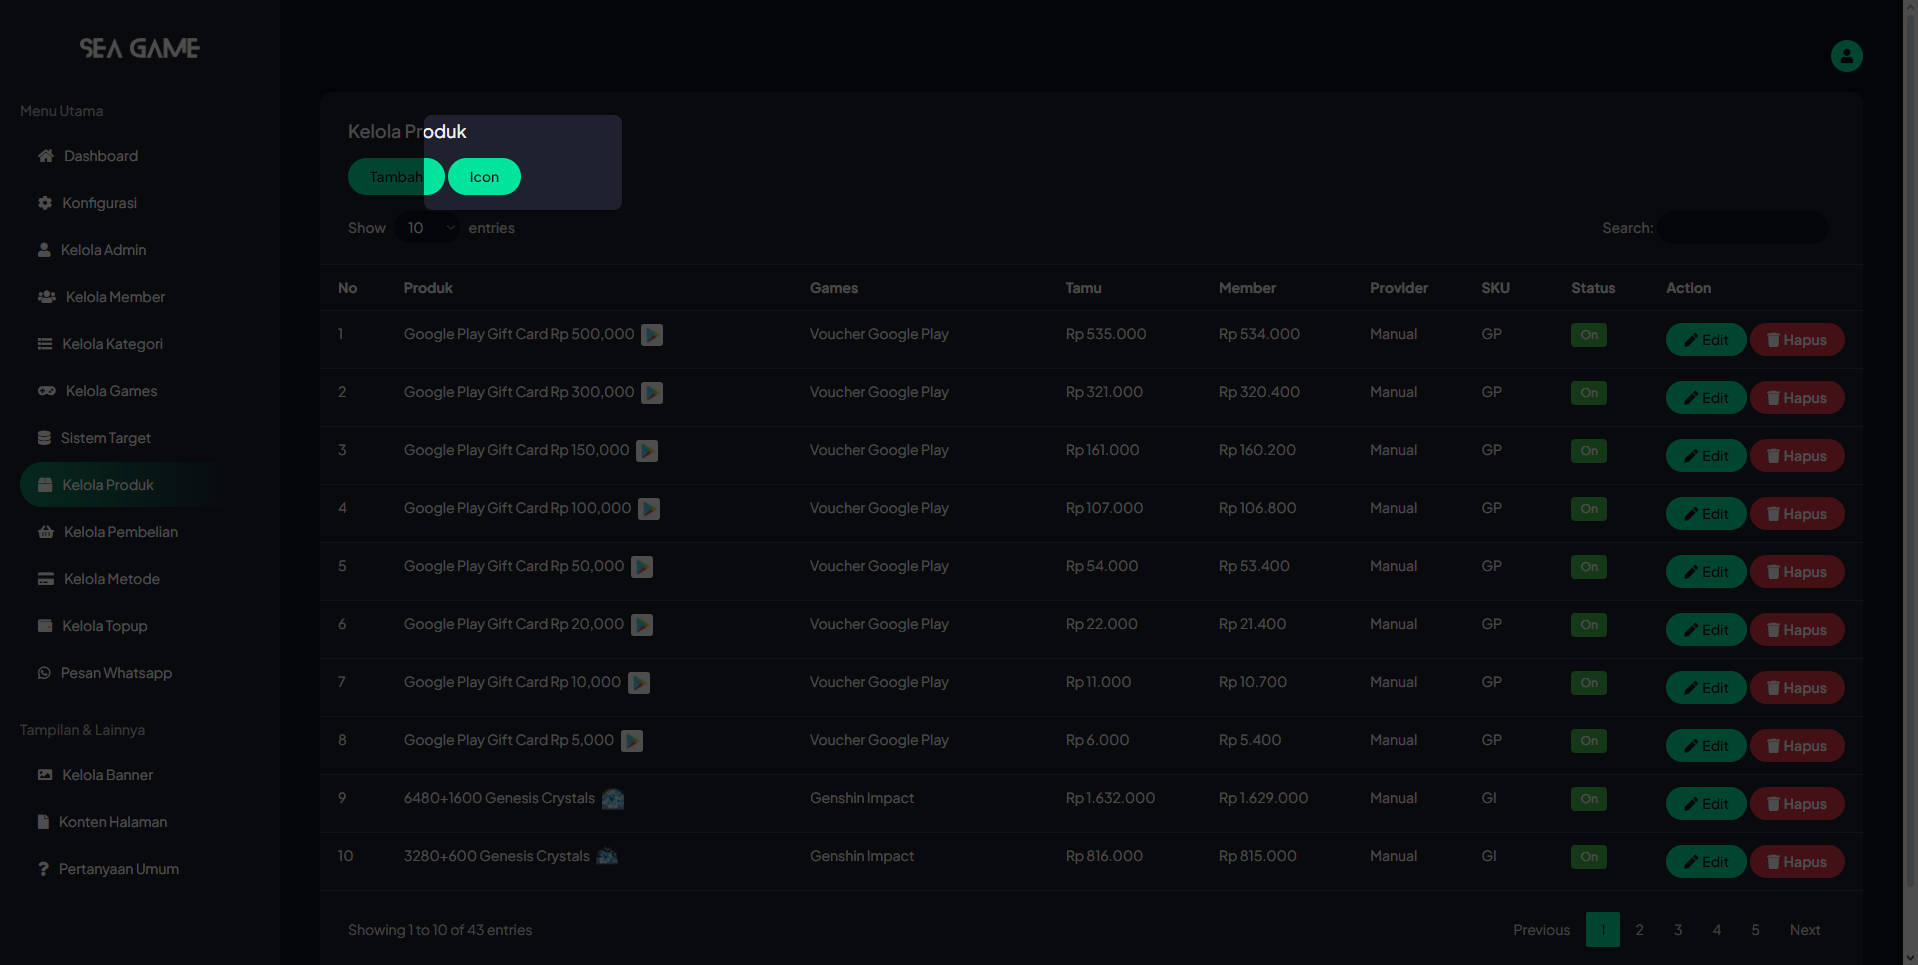The height and width of the screenshot is (965, 1918).
Task: Click Google Play icon for Rp 100,000 card
Action: (649, 509)
